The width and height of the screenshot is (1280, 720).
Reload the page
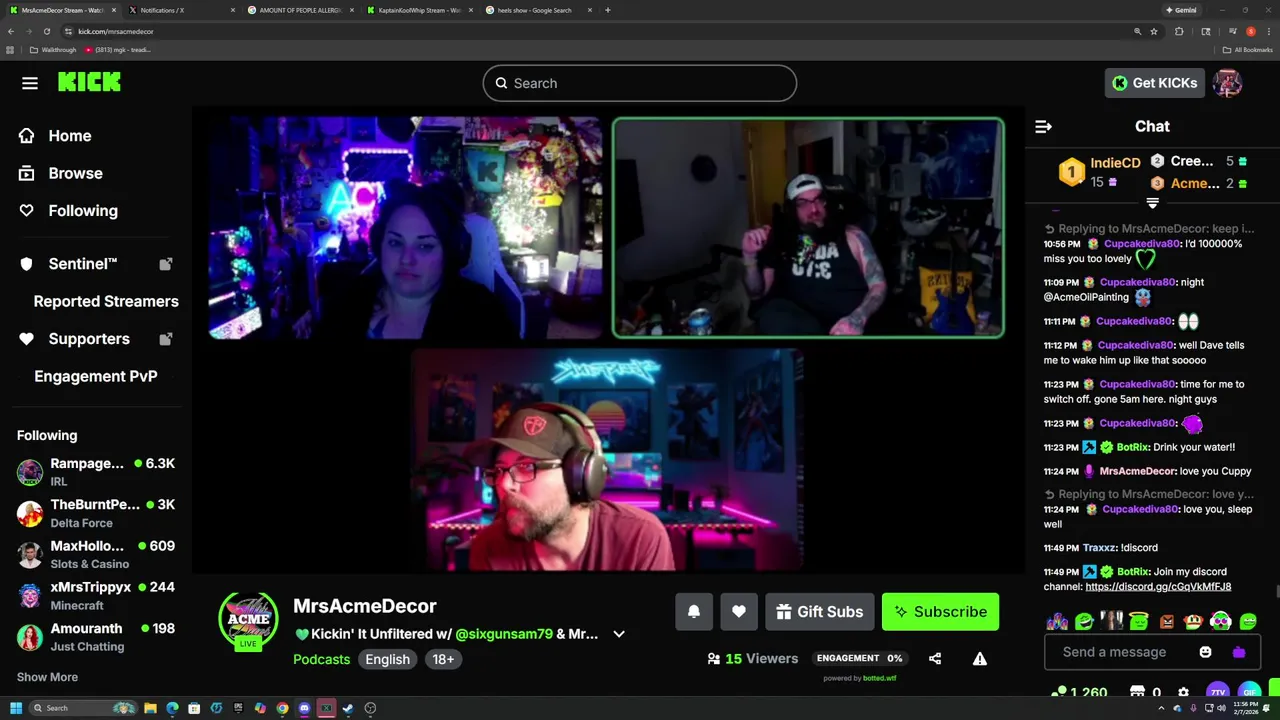46,31
